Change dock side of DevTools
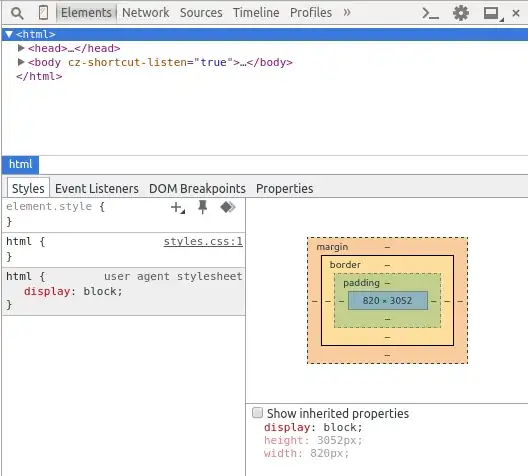Screen dimensions: 528x476 493,14
